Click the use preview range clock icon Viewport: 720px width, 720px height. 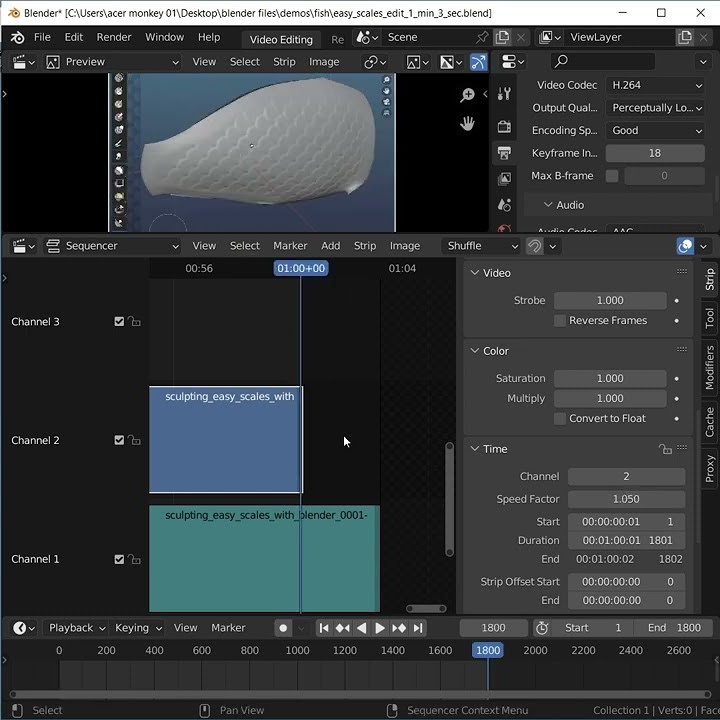click(x=542, y=628)
